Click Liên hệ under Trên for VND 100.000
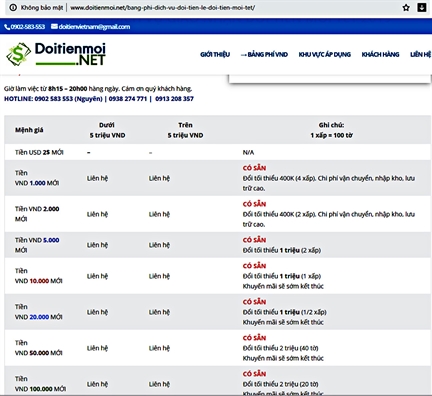This screenshot has width=432, height=396. [x=159, y=384]
